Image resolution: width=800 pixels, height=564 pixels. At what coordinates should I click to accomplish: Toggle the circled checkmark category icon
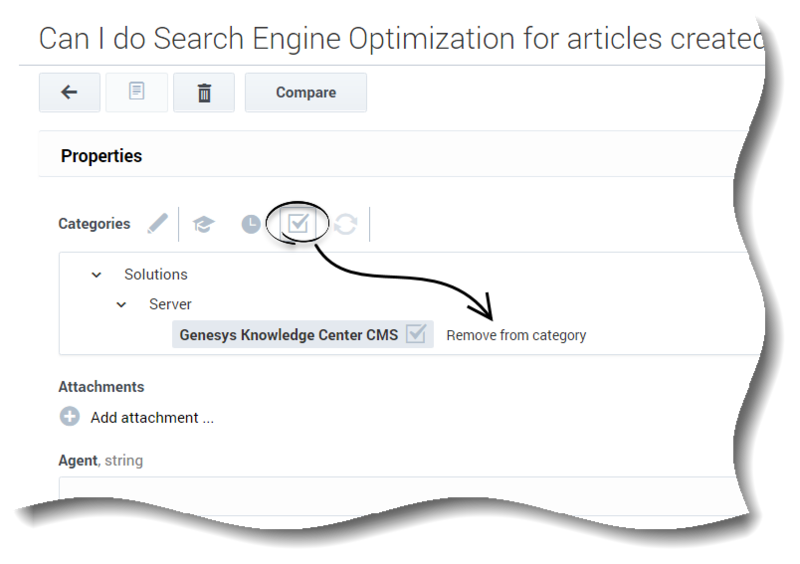click(298, 223)
